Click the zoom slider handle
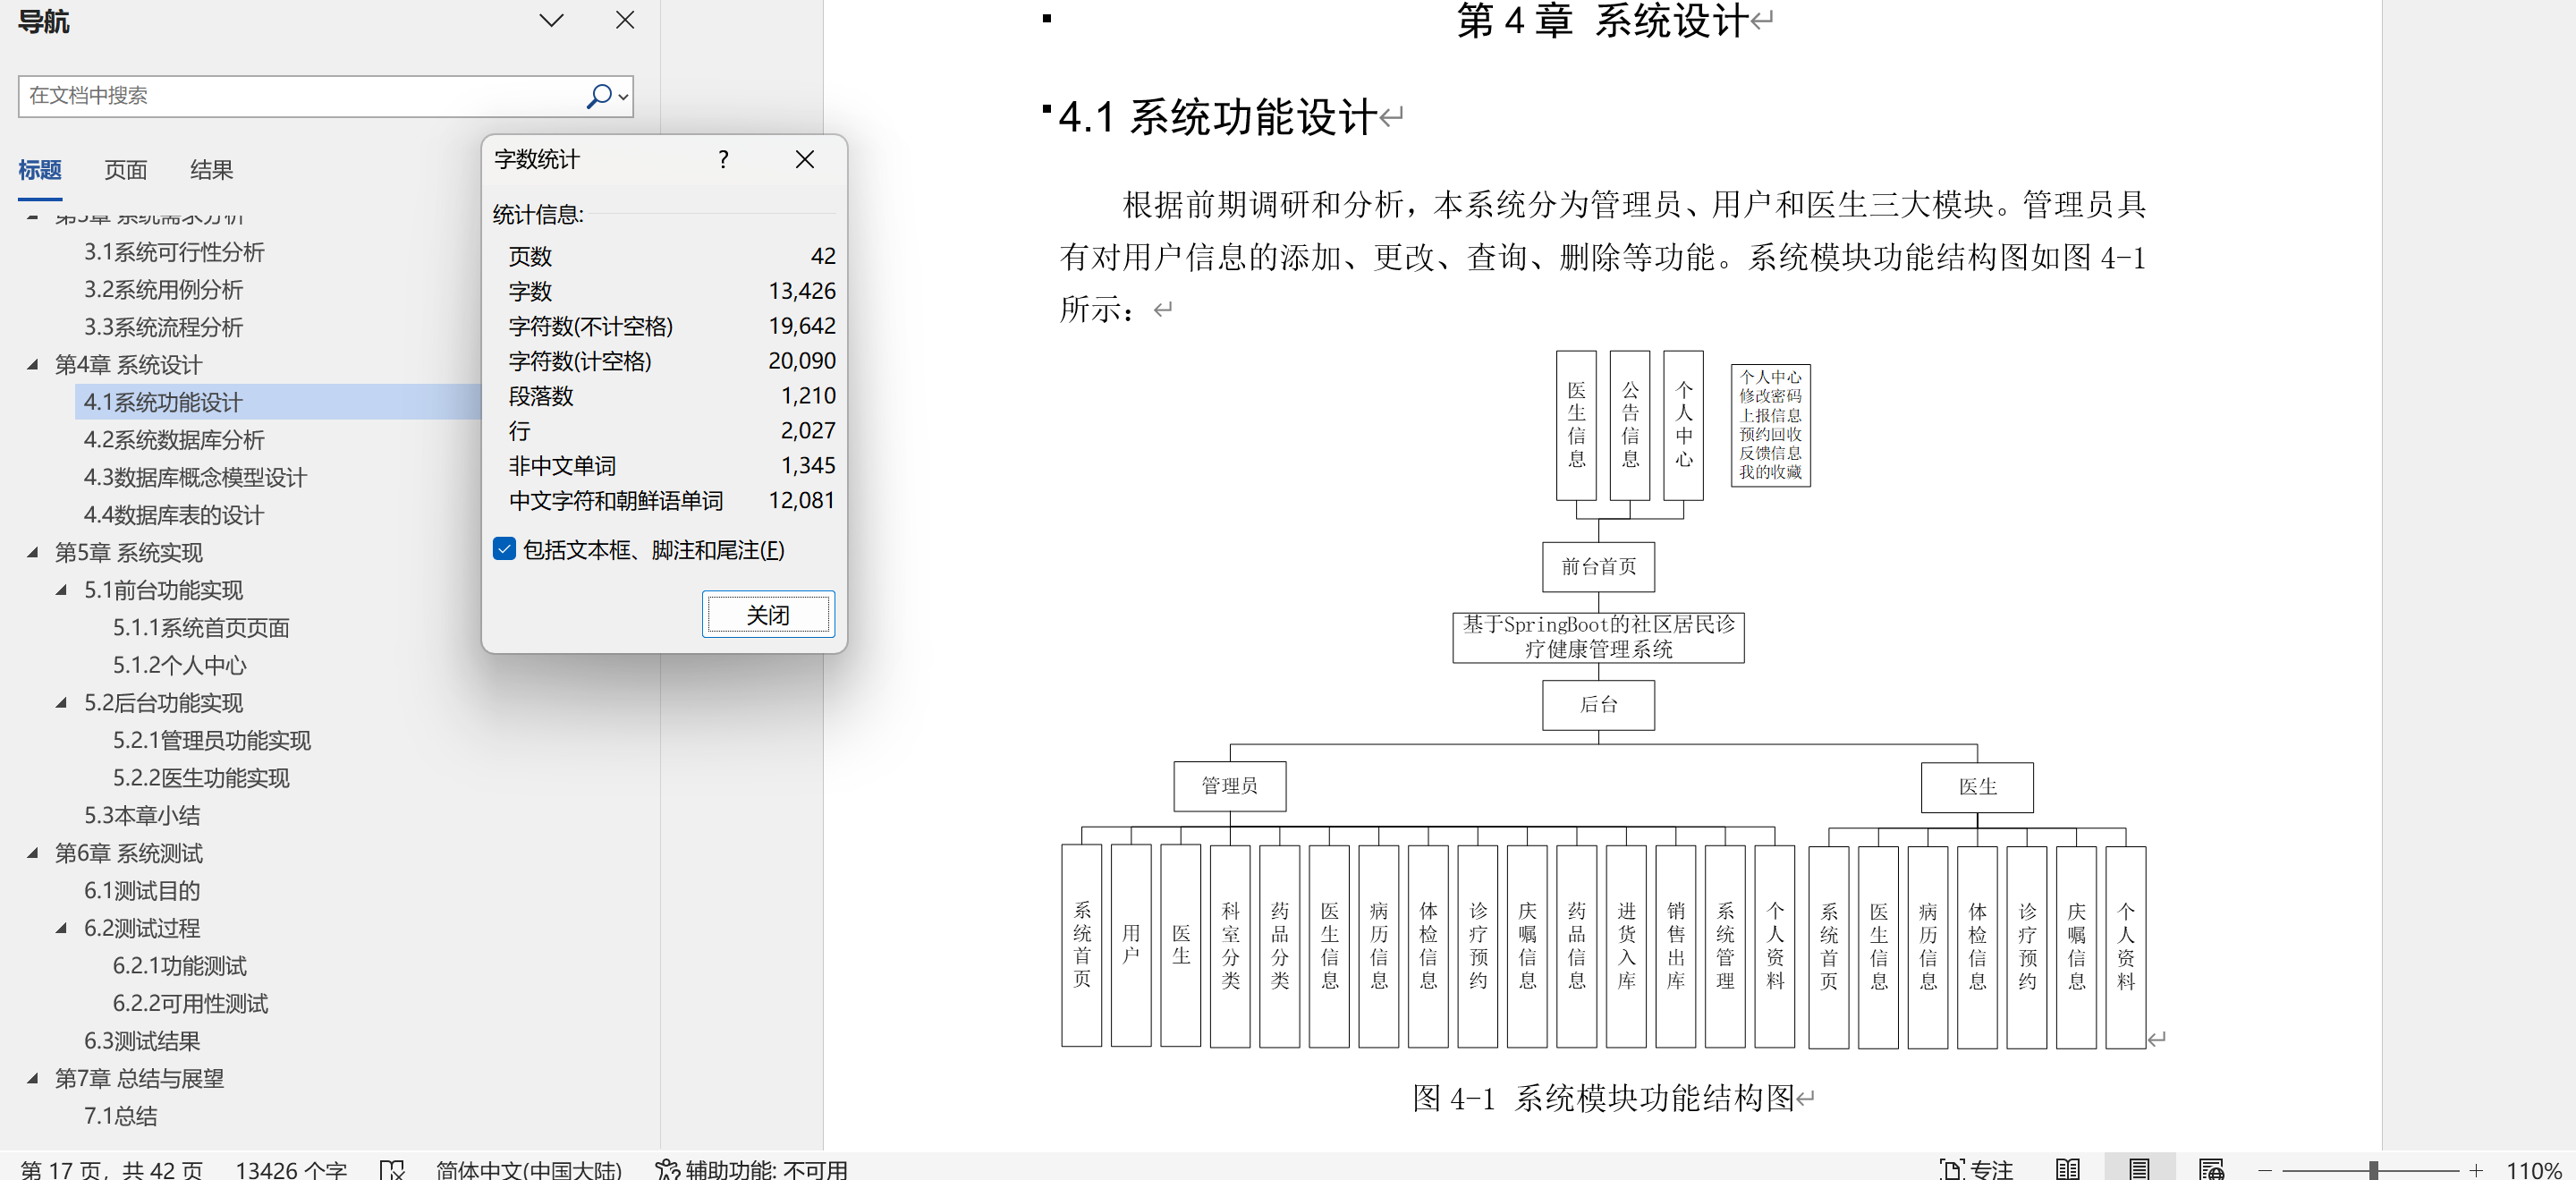 pyautogui.click(x=2372, y=1170)
